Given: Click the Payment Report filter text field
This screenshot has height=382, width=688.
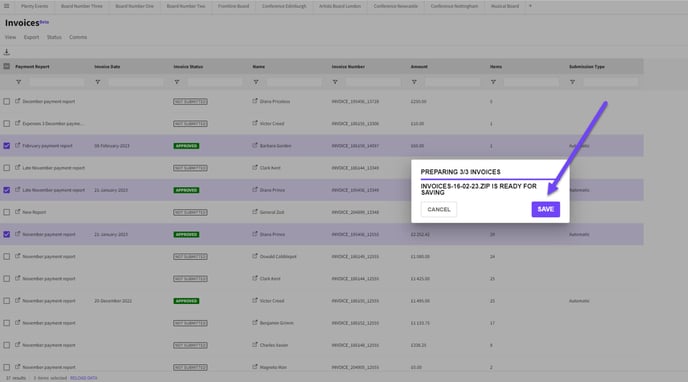Looking at the screenshot, I should 56,82.
